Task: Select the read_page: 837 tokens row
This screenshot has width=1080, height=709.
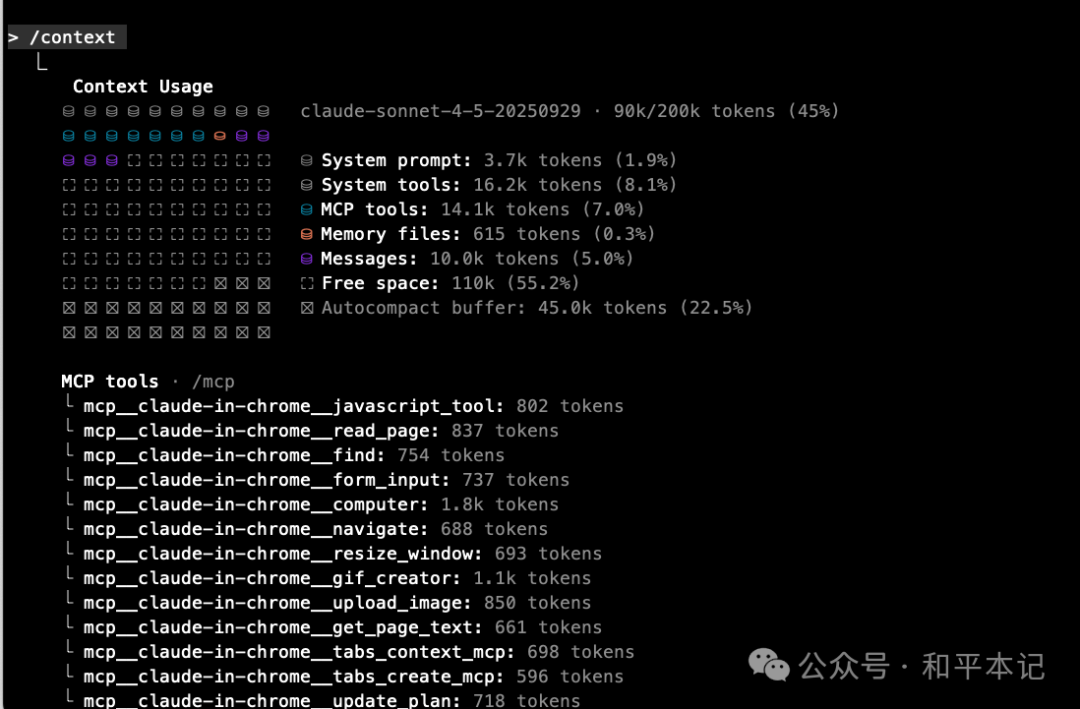Action: [x=312, y=431]
